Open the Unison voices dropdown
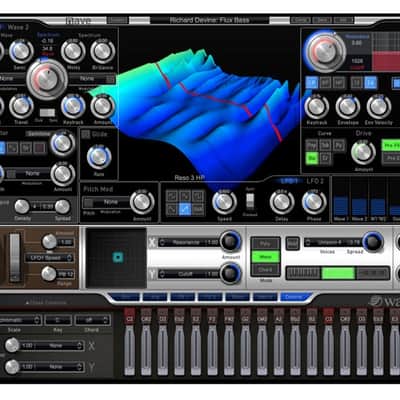 [333, 242]
